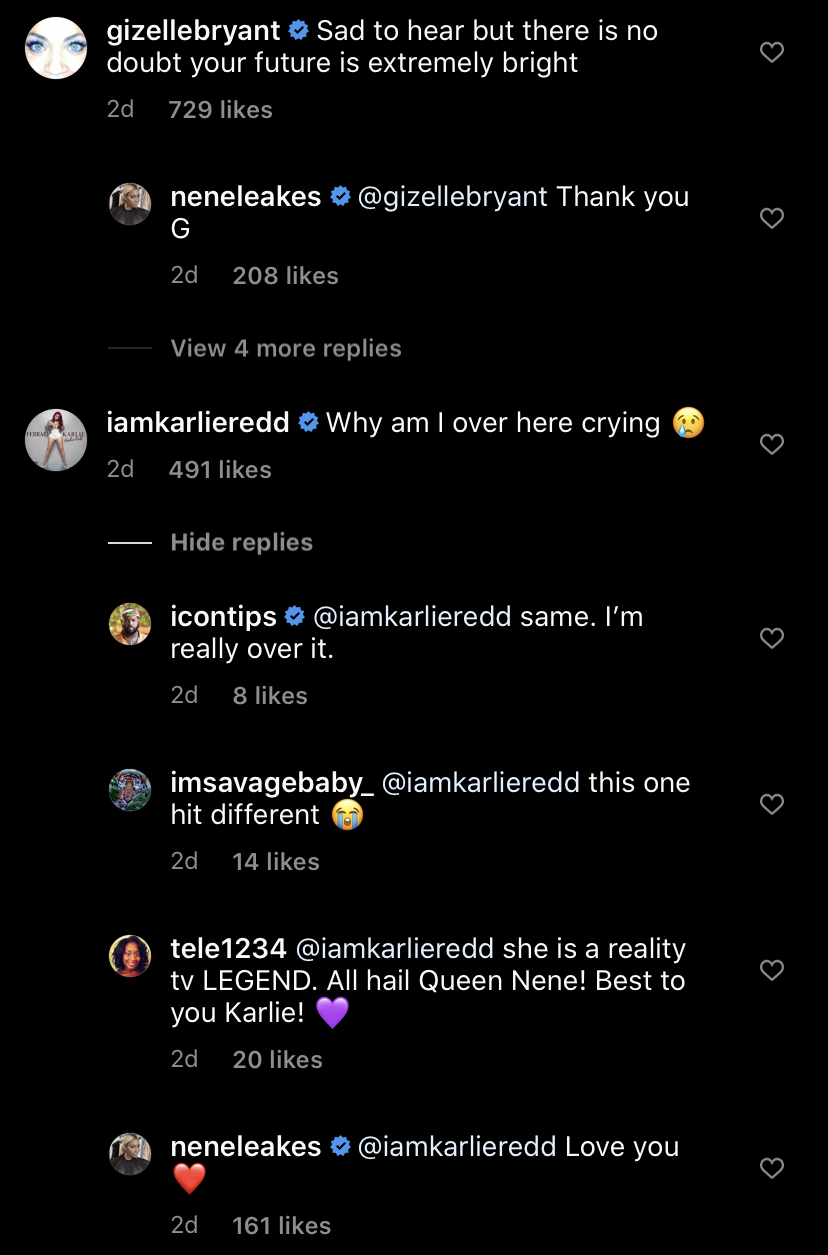Tap heart on iamkarlieredd's crying comment
The height and width of the screenshot is (1255, 828).
click(772, 444)
